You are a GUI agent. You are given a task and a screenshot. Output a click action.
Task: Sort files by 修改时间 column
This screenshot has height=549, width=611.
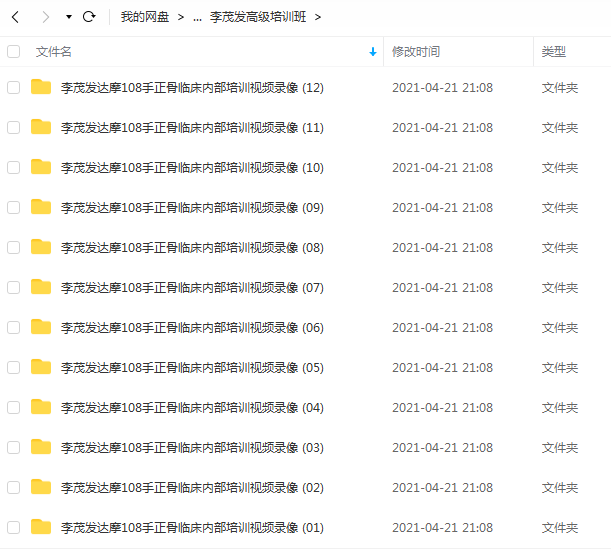[416, 51]
